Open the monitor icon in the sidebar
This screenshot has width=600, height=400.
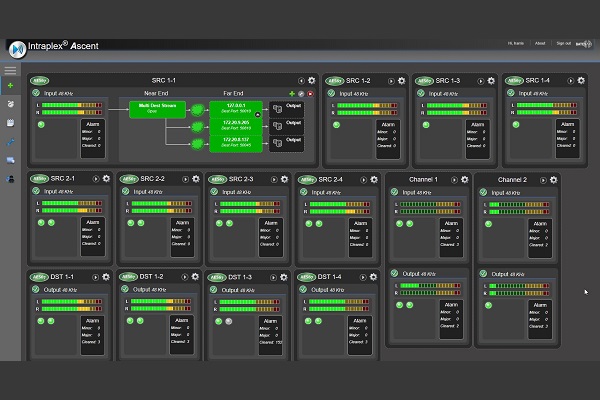(x=10, y=160)
